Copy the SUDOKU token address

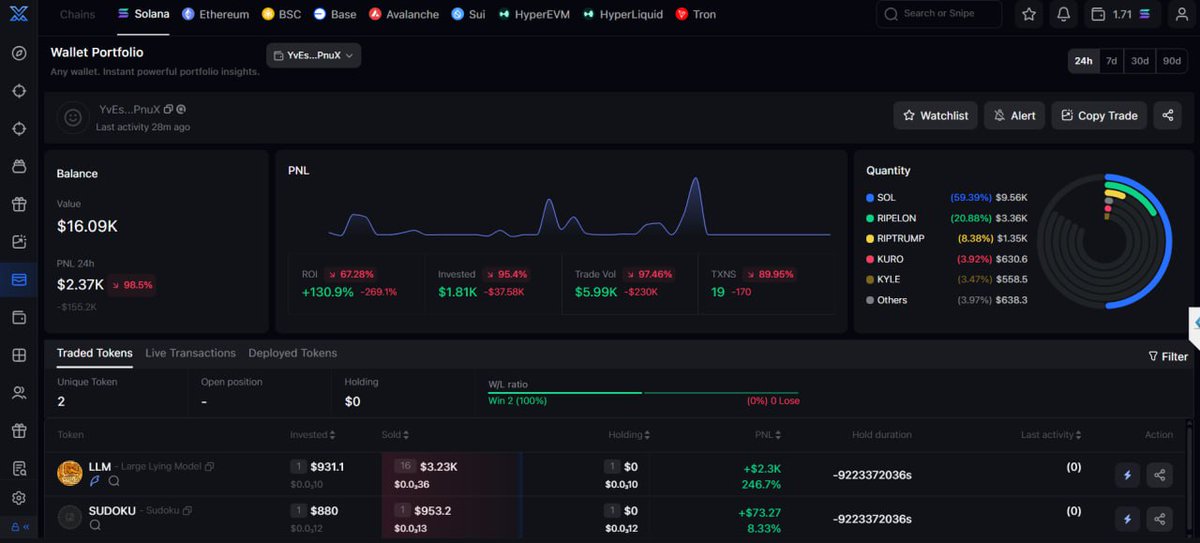point(187,511)
